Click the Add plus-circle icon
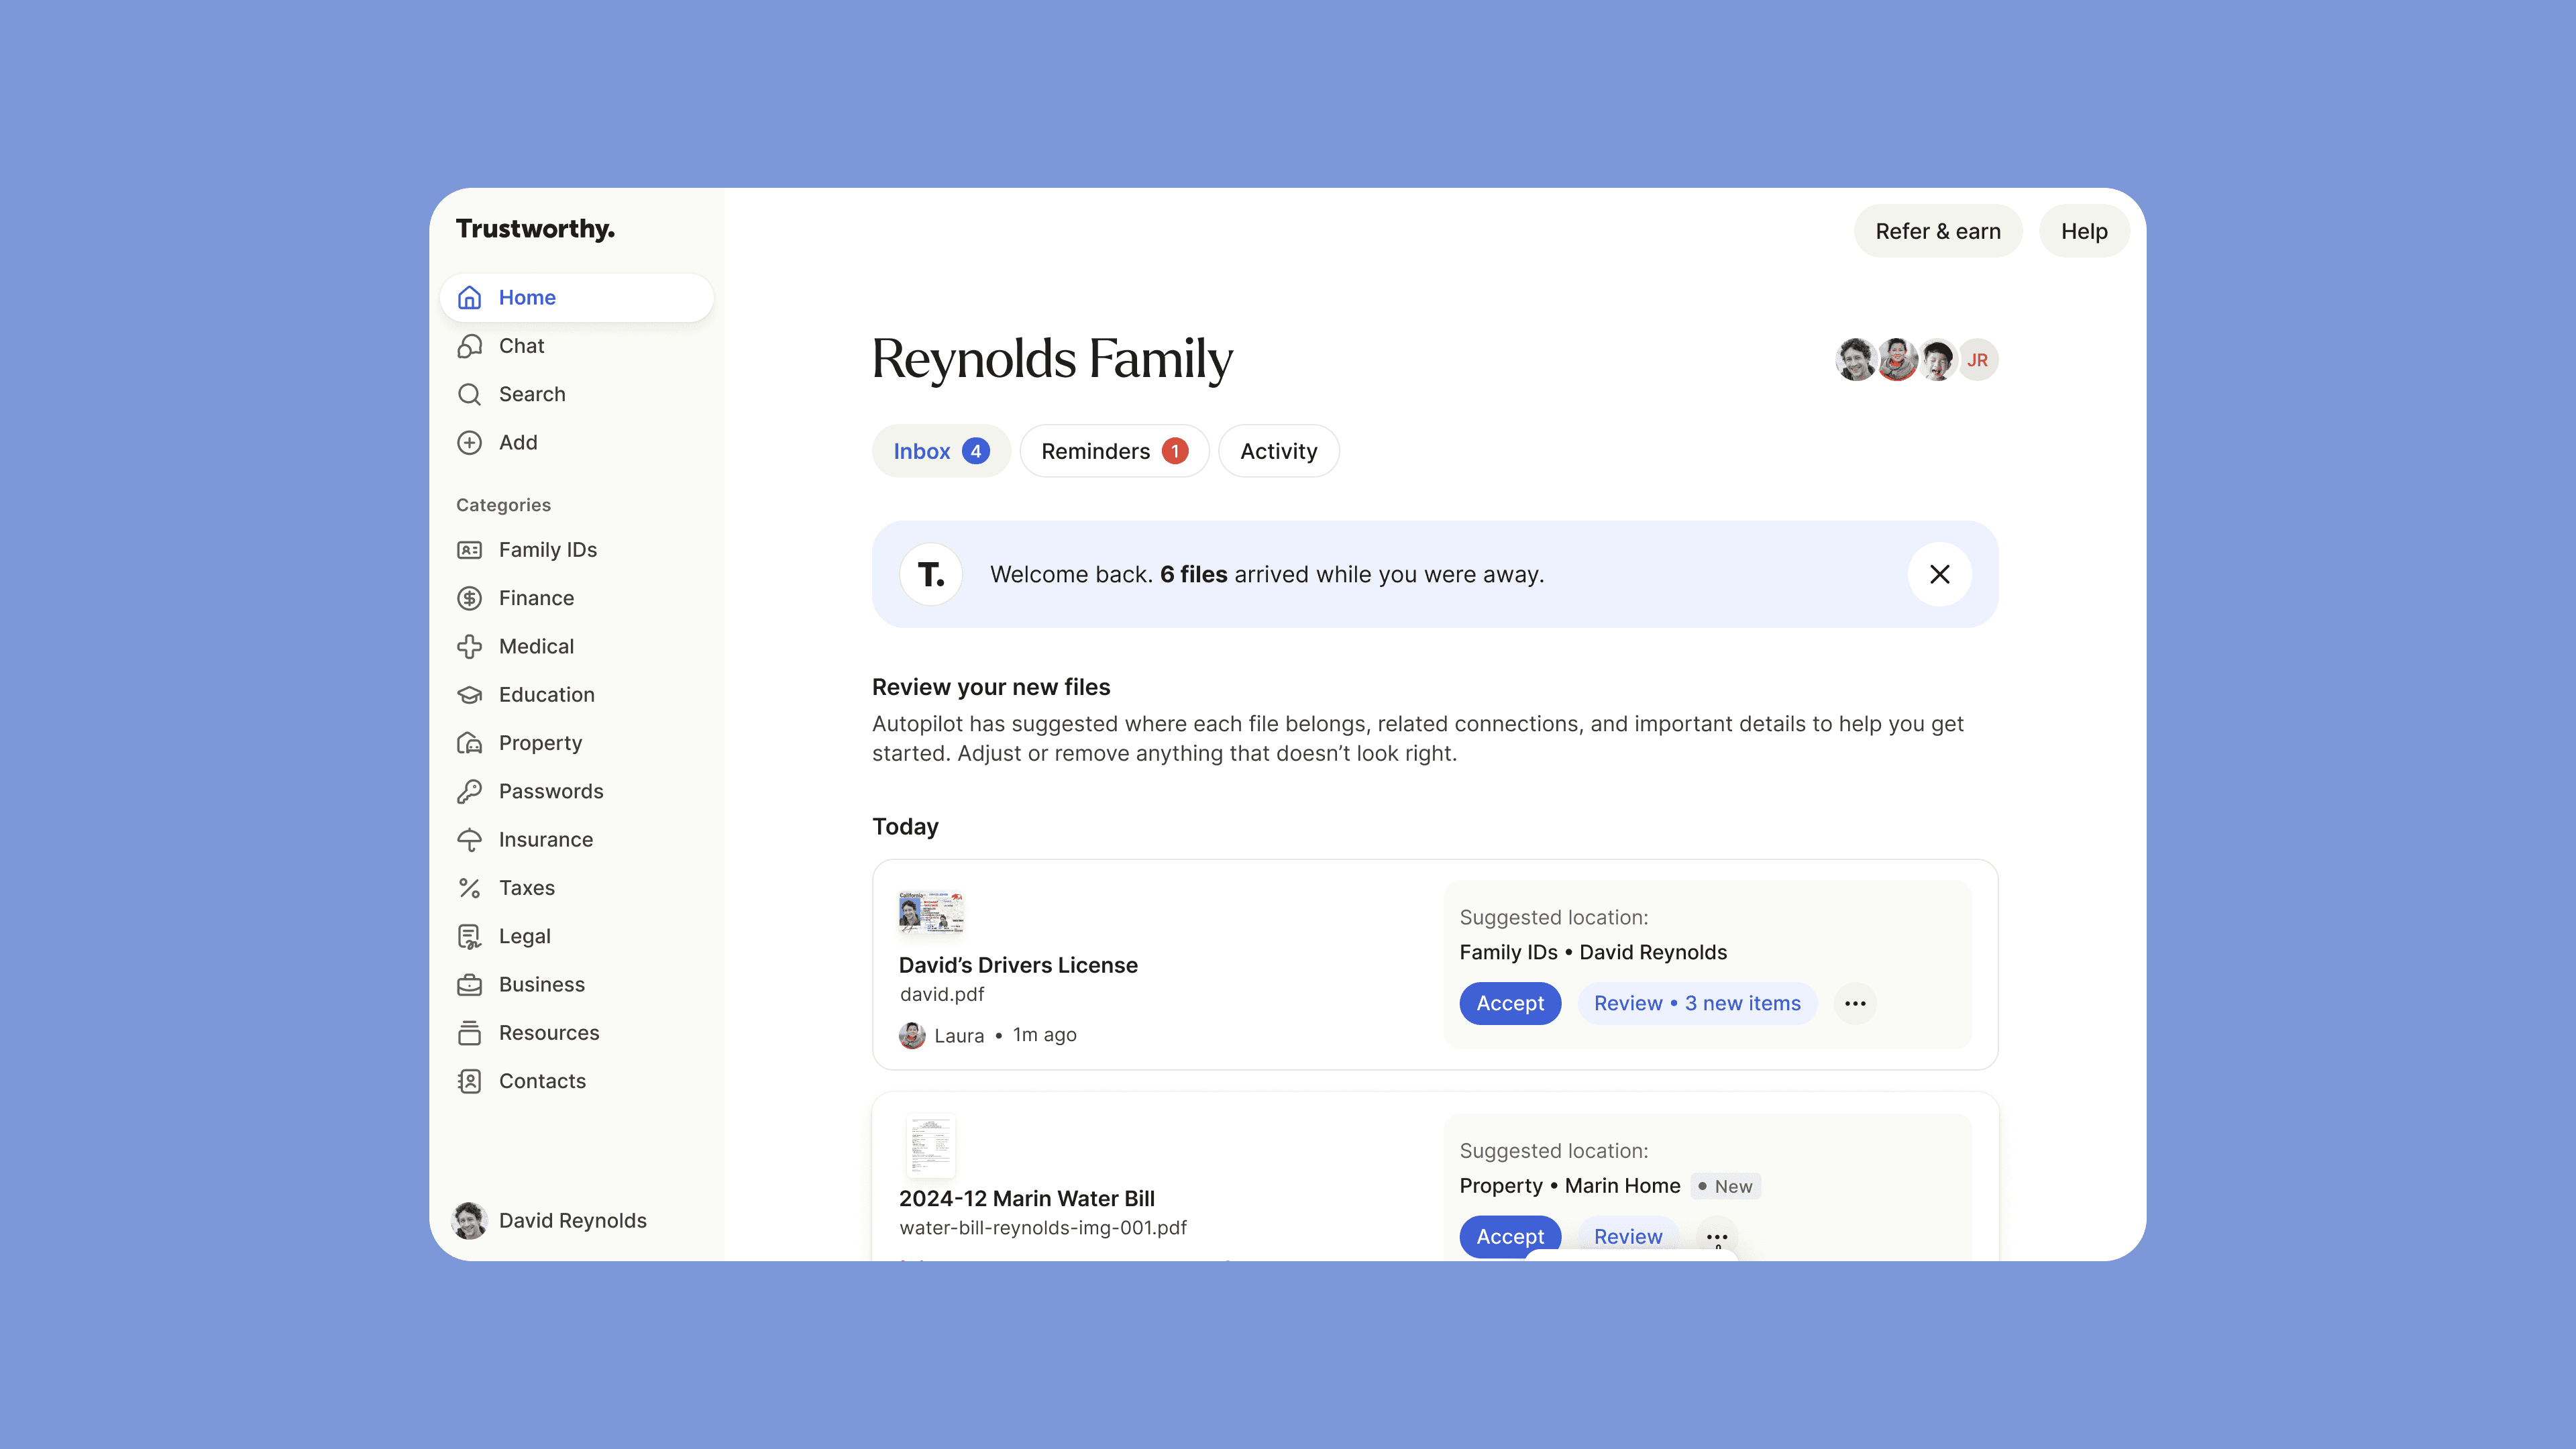 click(x=469, y=442)
